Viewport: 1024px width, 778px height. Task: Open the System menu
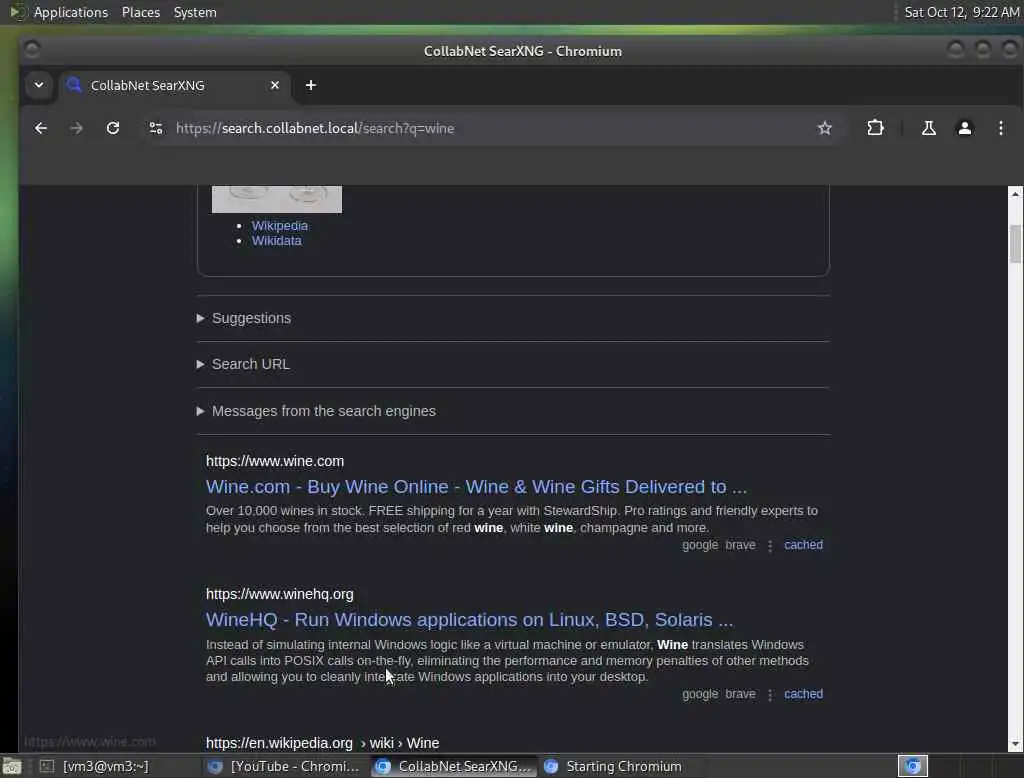point(195,12)
